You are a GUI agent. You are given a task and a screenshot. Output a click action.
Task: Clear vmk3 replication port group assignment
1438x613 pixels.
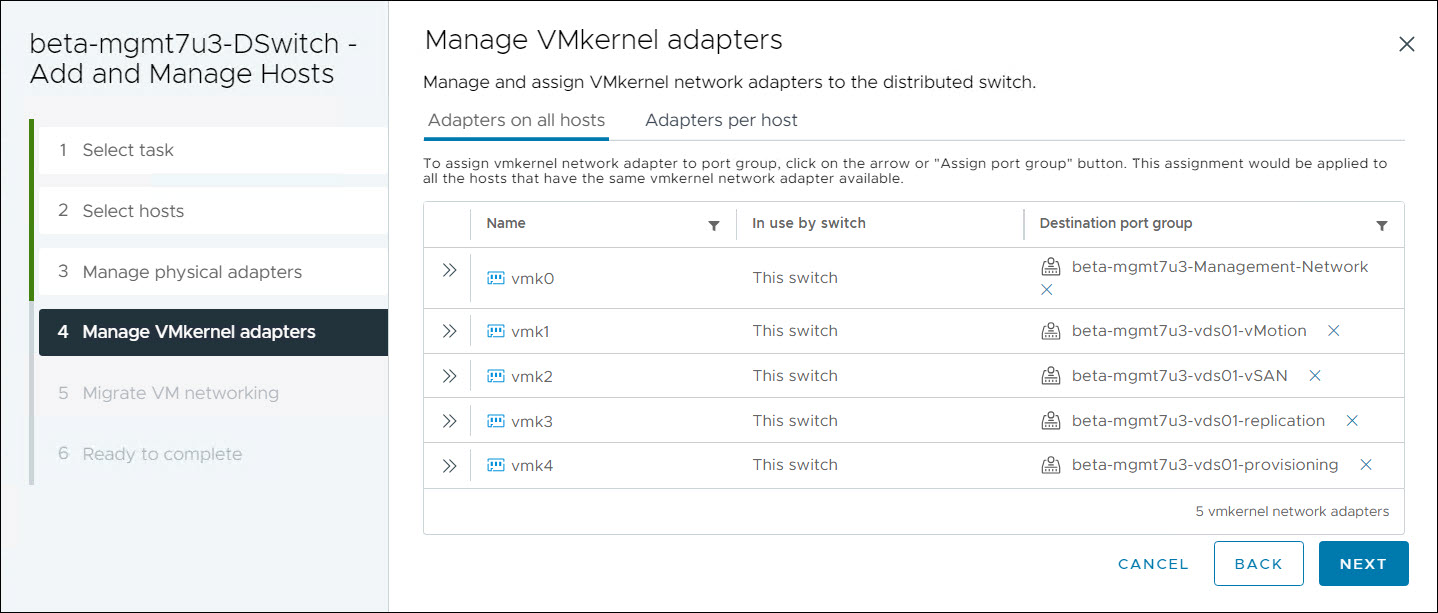tap(1352, 421)
